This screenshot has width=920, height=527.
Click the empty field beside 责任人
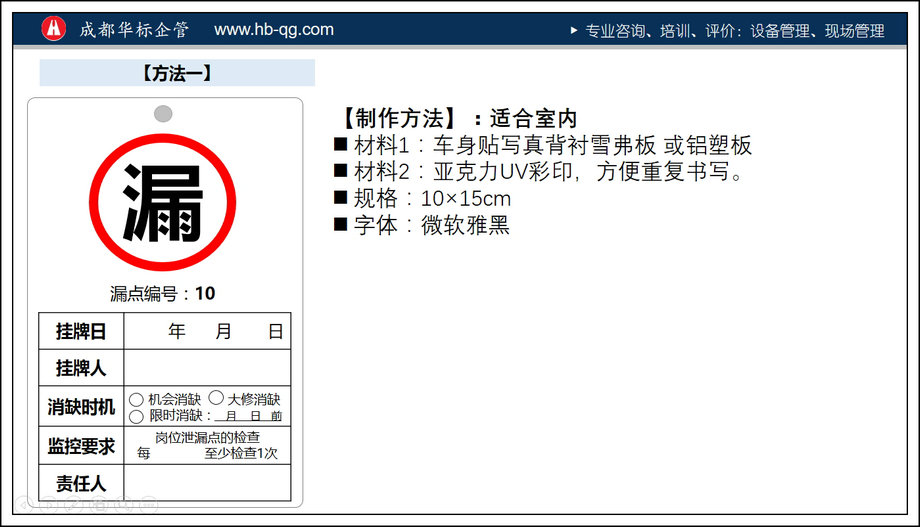tap(207, 483)
